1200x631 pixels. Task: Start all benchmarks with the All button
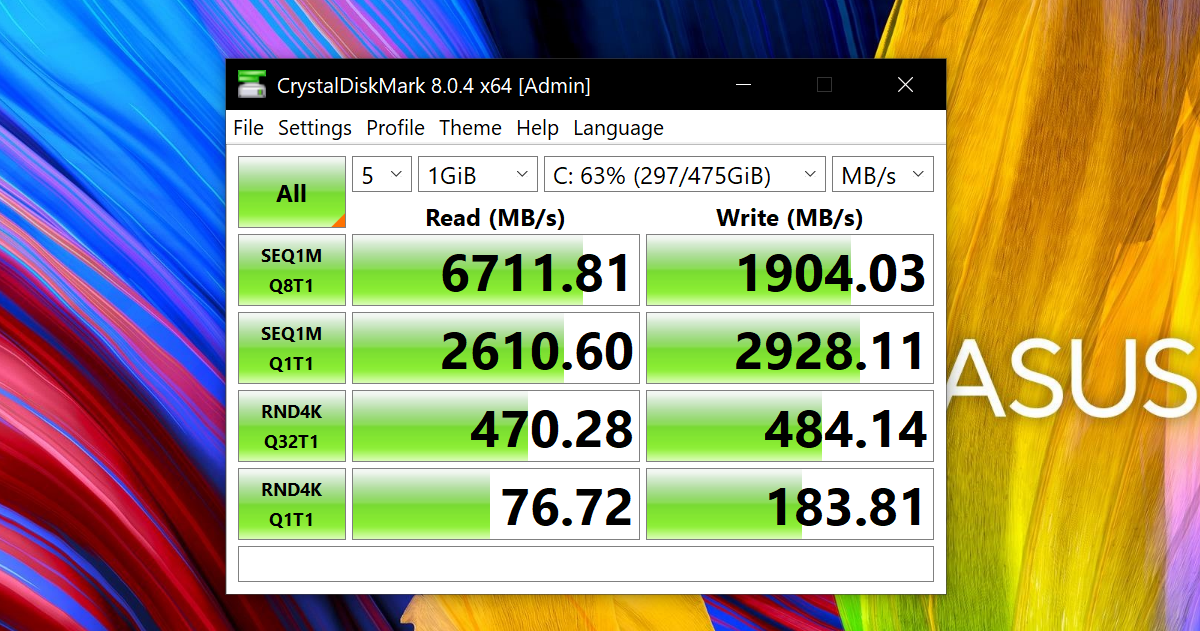pyautogui.click(x=292, y=192)
